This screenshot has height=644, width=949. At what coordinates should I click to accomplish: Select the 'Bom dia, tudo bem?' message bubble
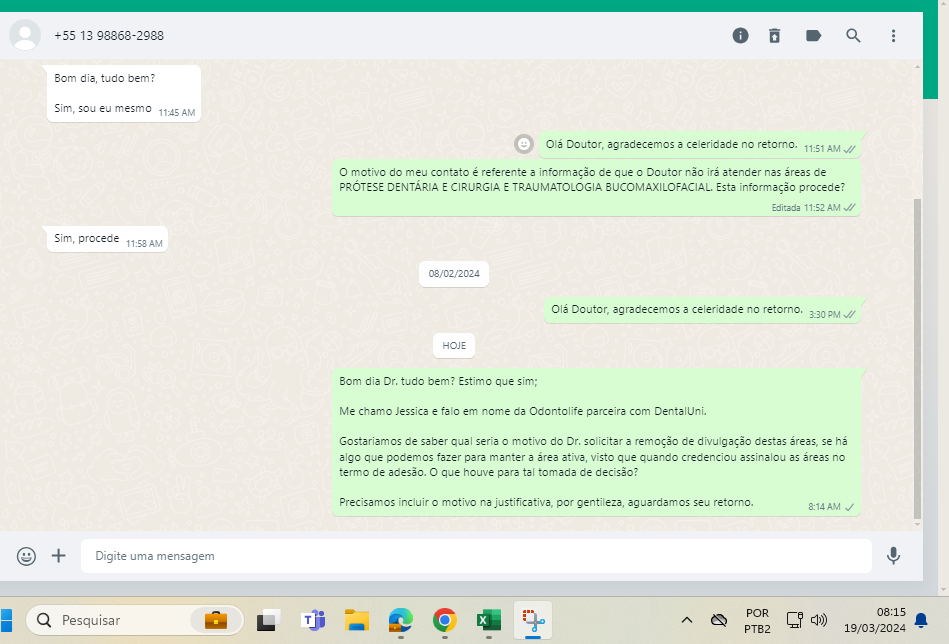[x=123, y=93]
